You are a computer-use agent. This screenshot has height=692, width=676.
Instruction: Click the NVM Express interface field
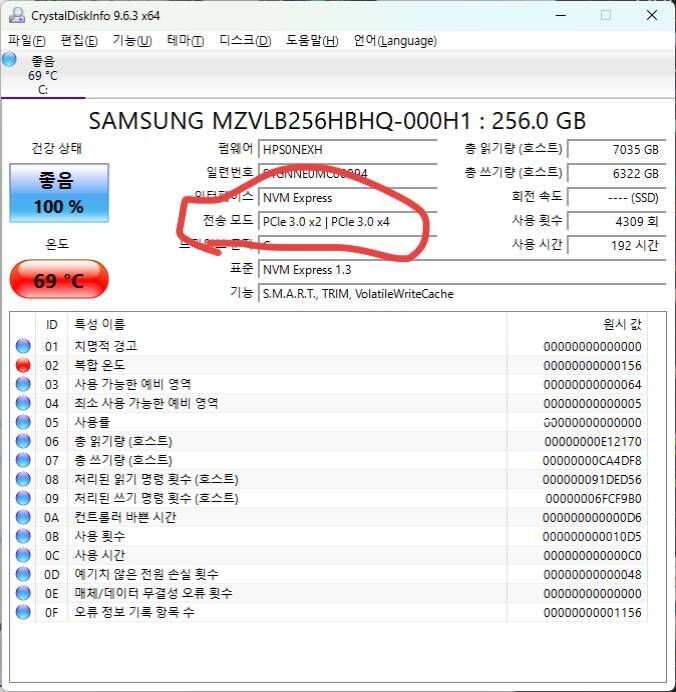pyautogui.click(x=347, y=197)
